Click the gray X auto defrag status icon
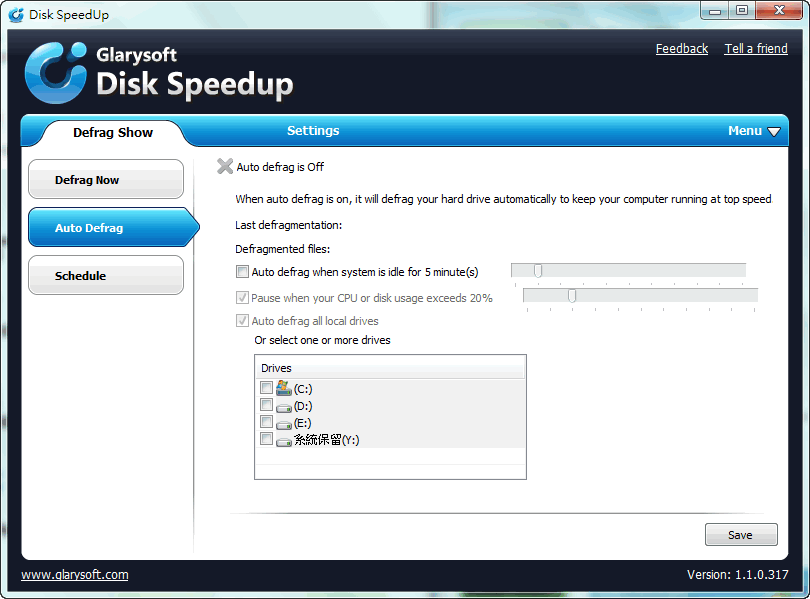This screenshot has height=599, width=810. 225,166
